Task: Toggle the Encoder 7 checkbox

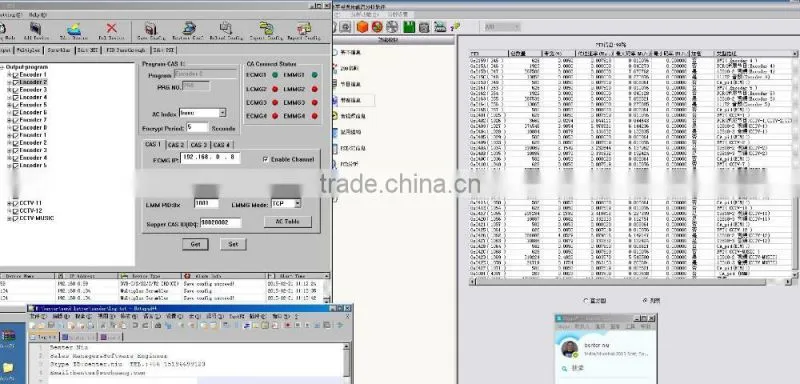Action: [15, 120]
